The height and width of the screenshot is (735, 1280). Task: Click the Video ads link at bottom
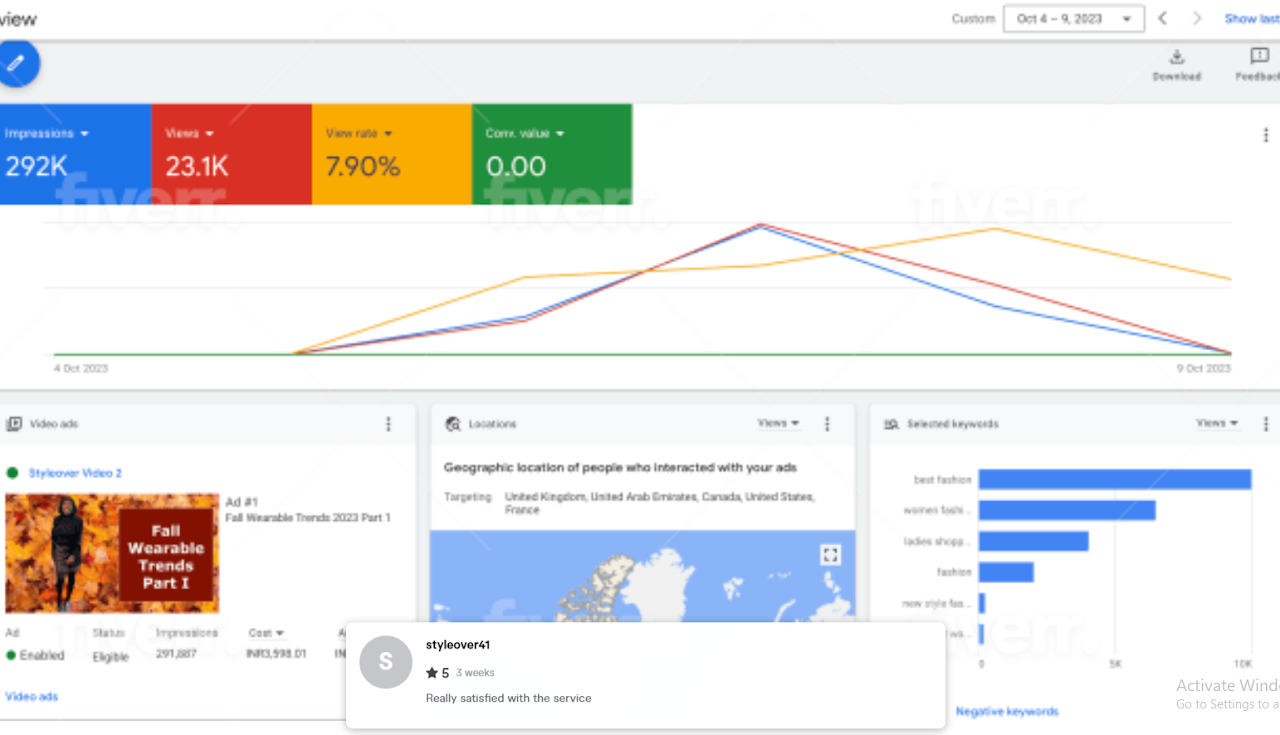(x=32, y=696)
